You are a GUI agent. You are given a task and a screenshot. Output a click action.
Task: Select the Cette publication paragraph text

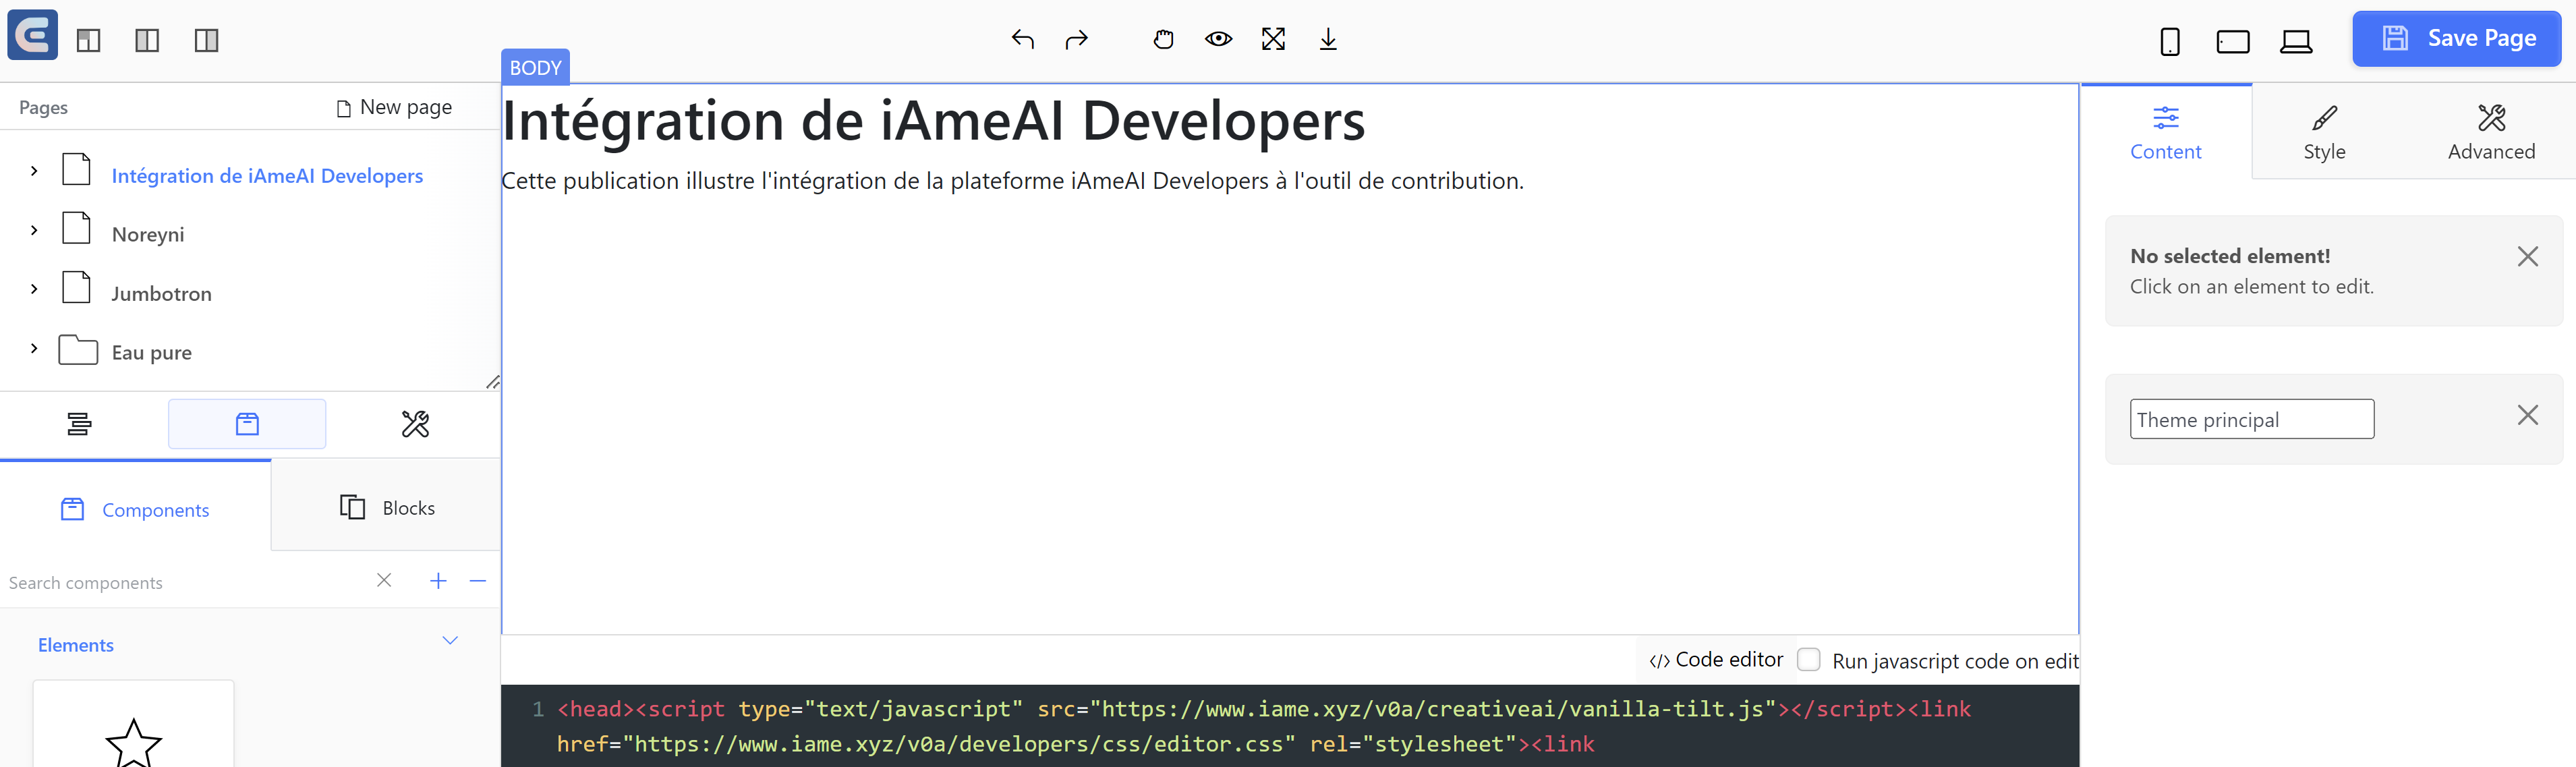point(1012,181)
